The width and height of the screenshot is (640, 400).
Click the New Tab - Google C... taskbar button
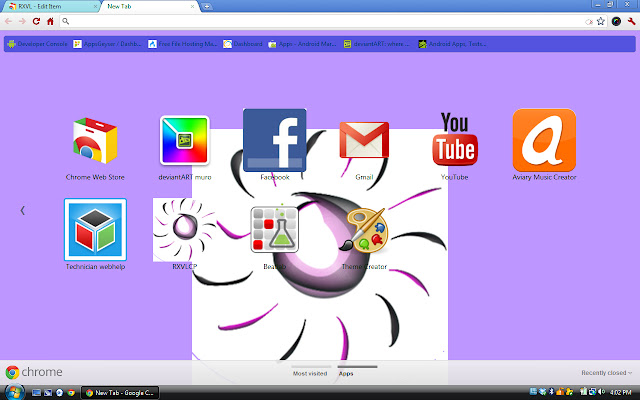pos(120,393)
